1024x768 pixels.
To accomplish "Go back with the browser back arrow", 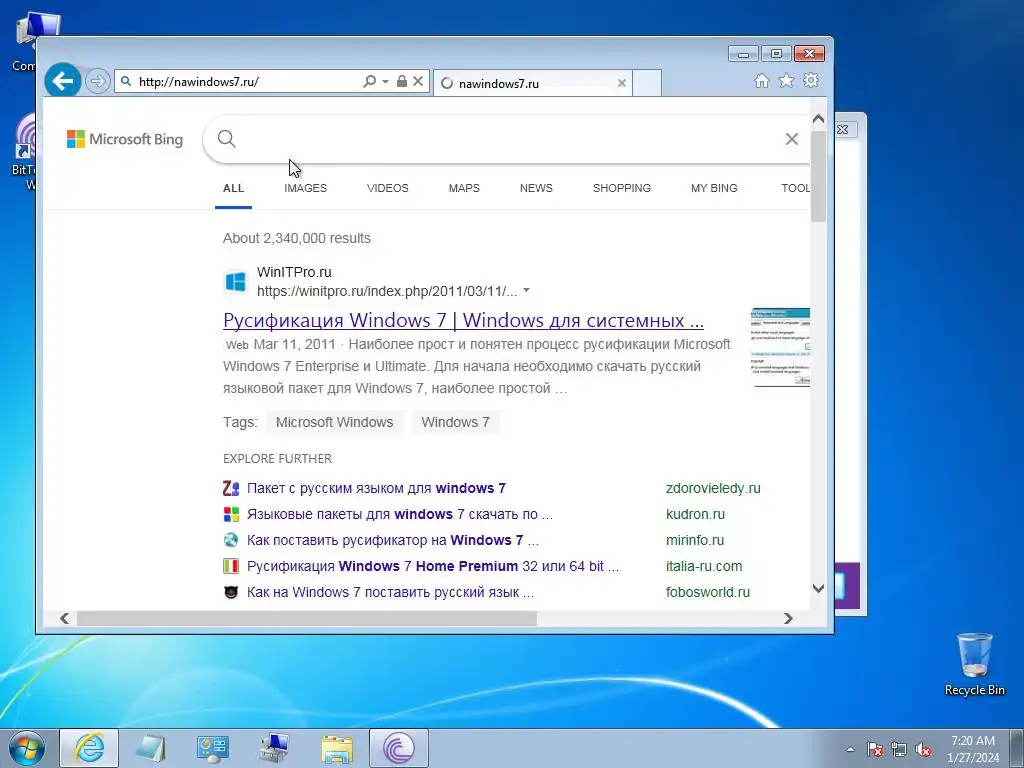I will 63,81.
